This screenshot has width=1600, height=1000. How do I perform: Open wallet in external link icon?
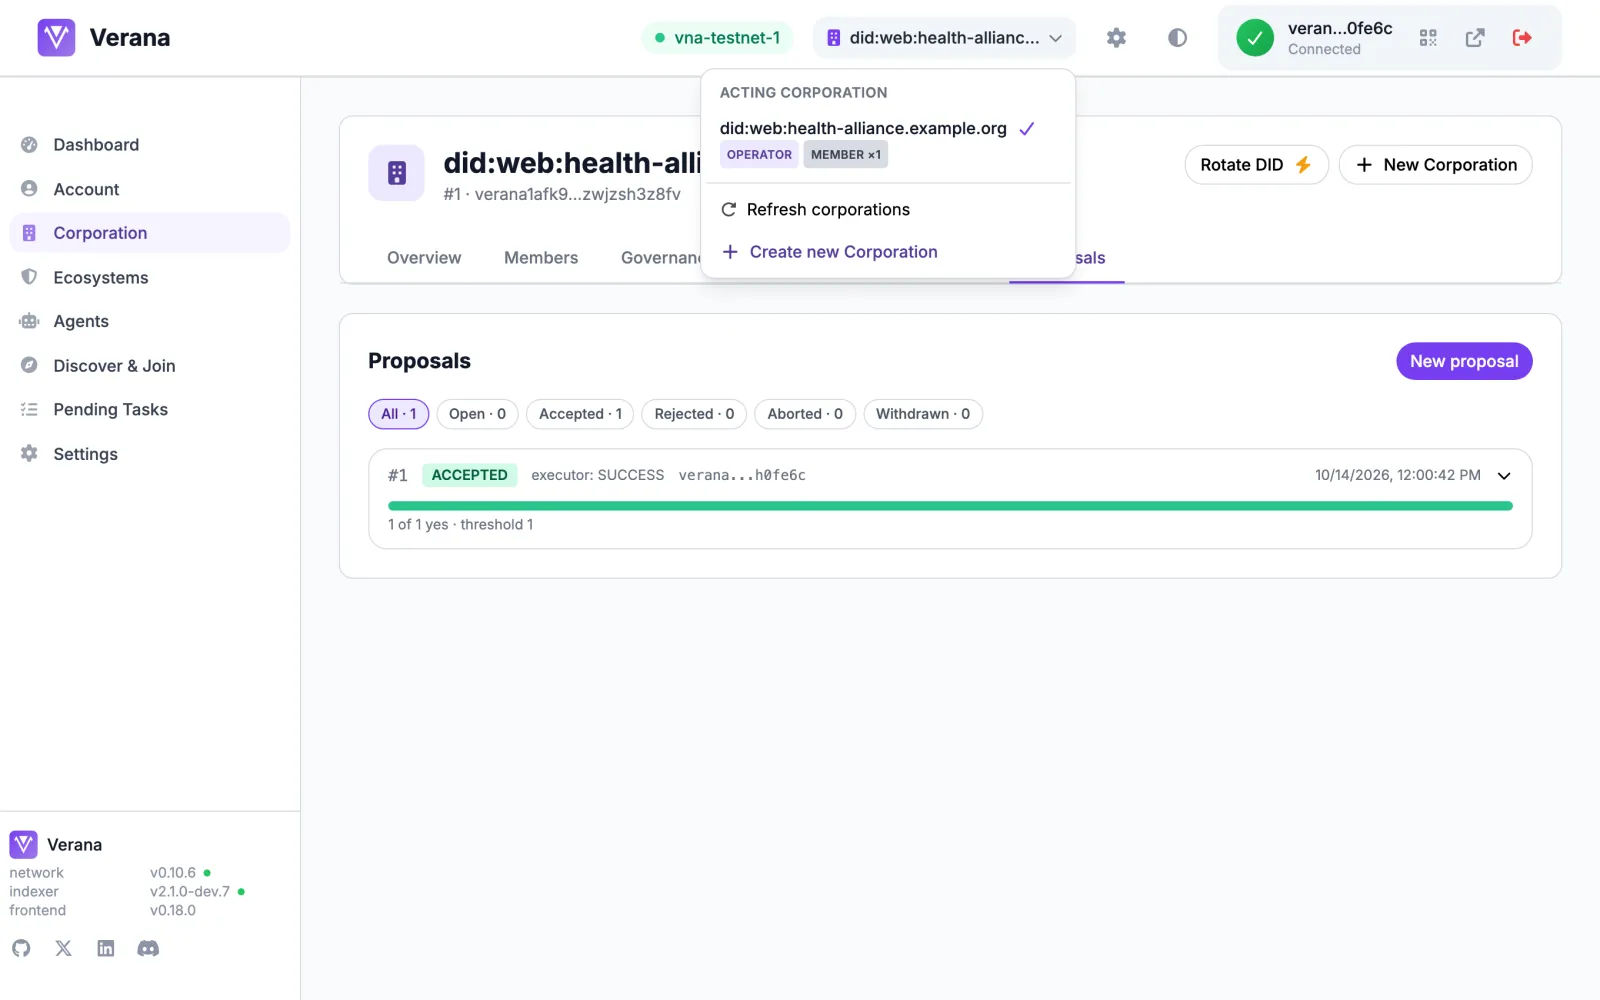pyautogui.click(x=1475, y=38)
